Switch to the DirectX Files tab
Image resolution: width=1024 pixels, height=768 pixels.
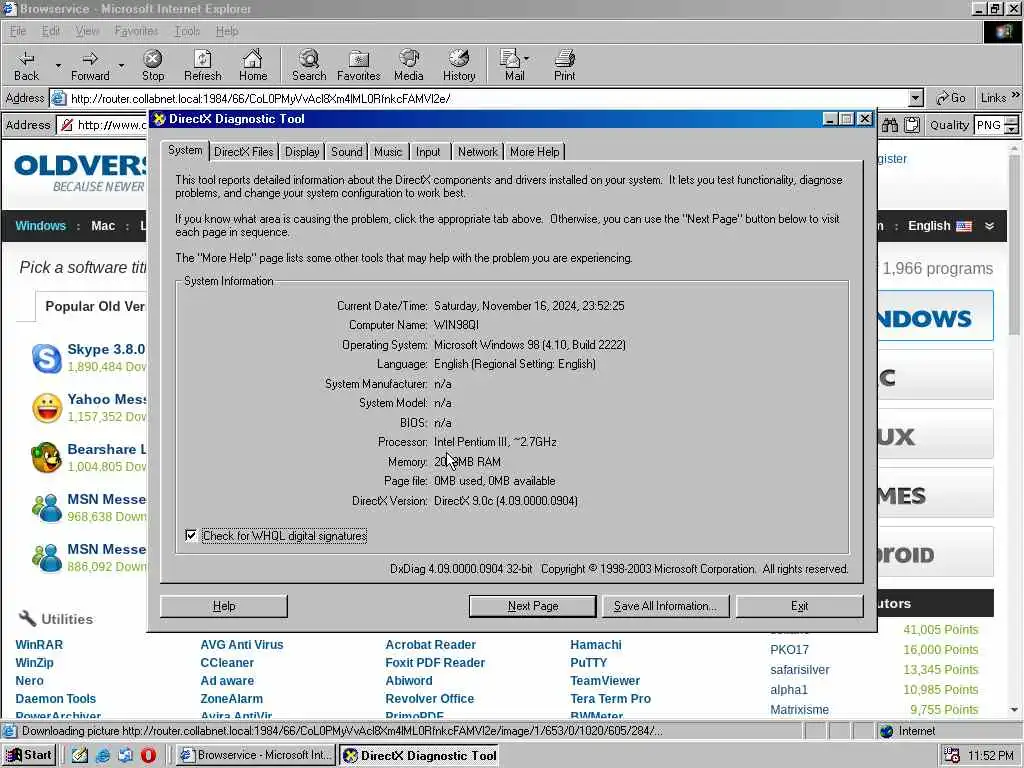tap(244, 152)
